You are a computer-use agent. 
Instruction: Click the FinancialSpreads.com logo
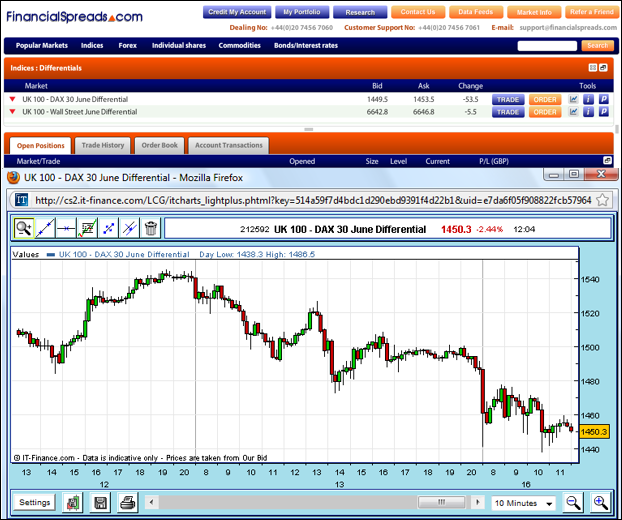(74, 16)
